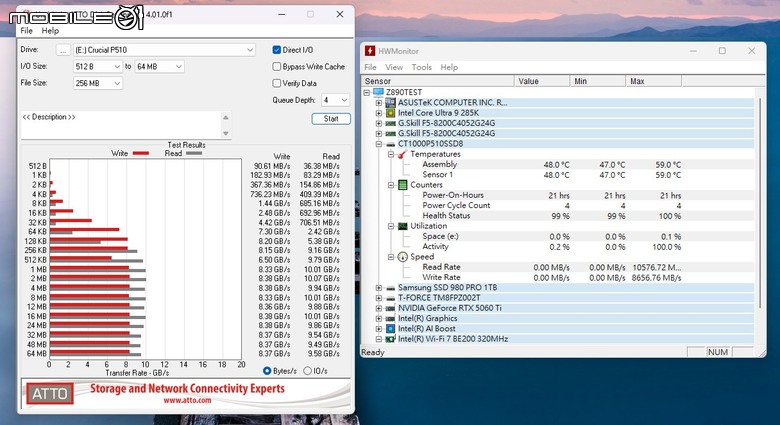Click the Utilization chip icon
Viewport: 780px width, 425px height.
pos(402,226)
